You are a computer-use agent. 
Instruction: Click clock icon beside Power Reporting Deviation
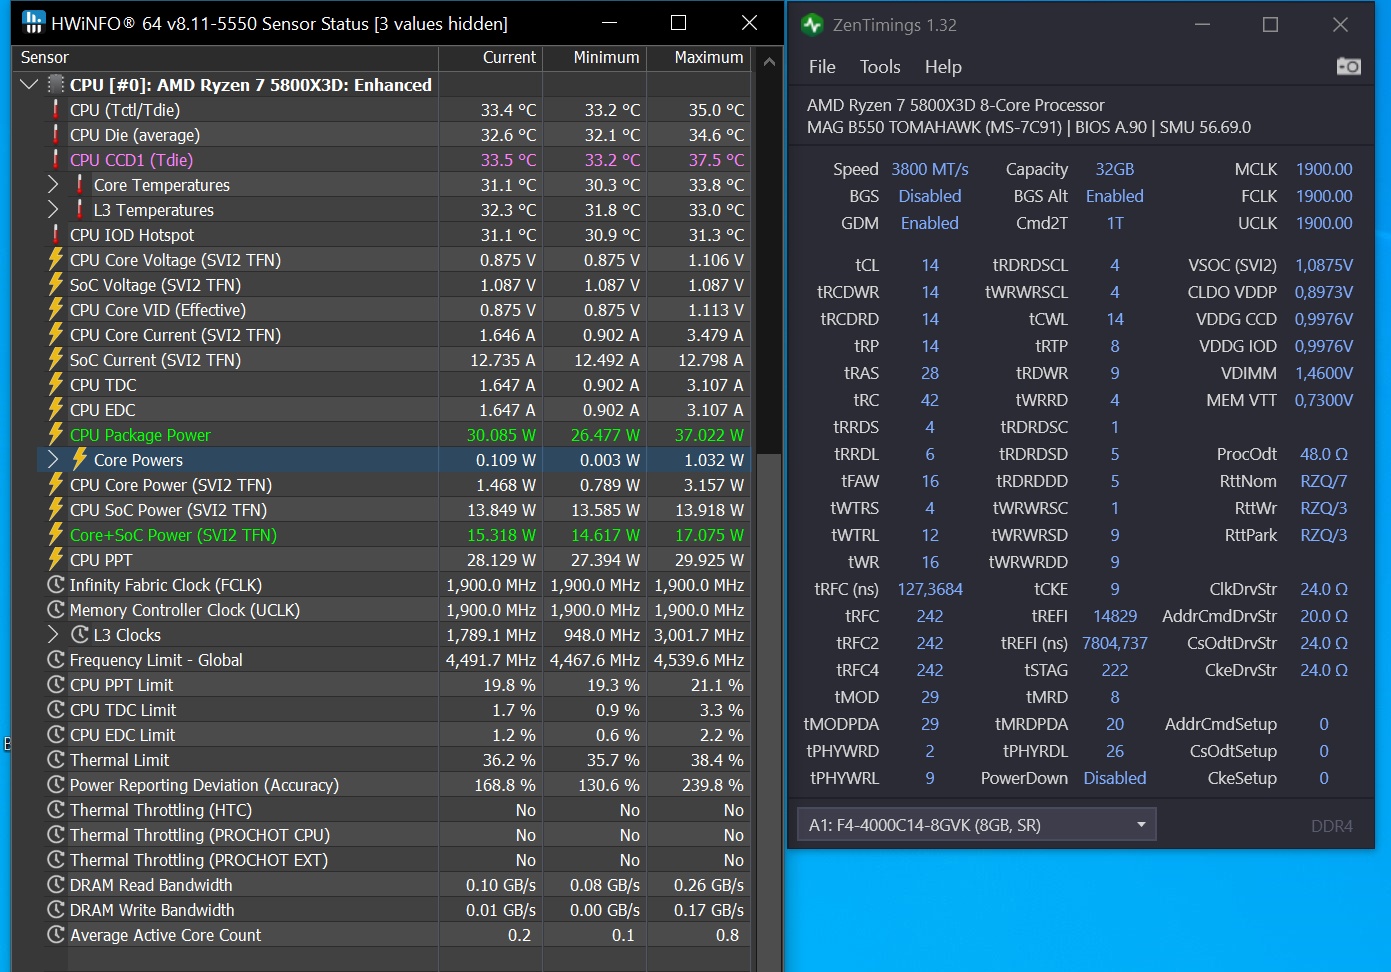point(56,785)
